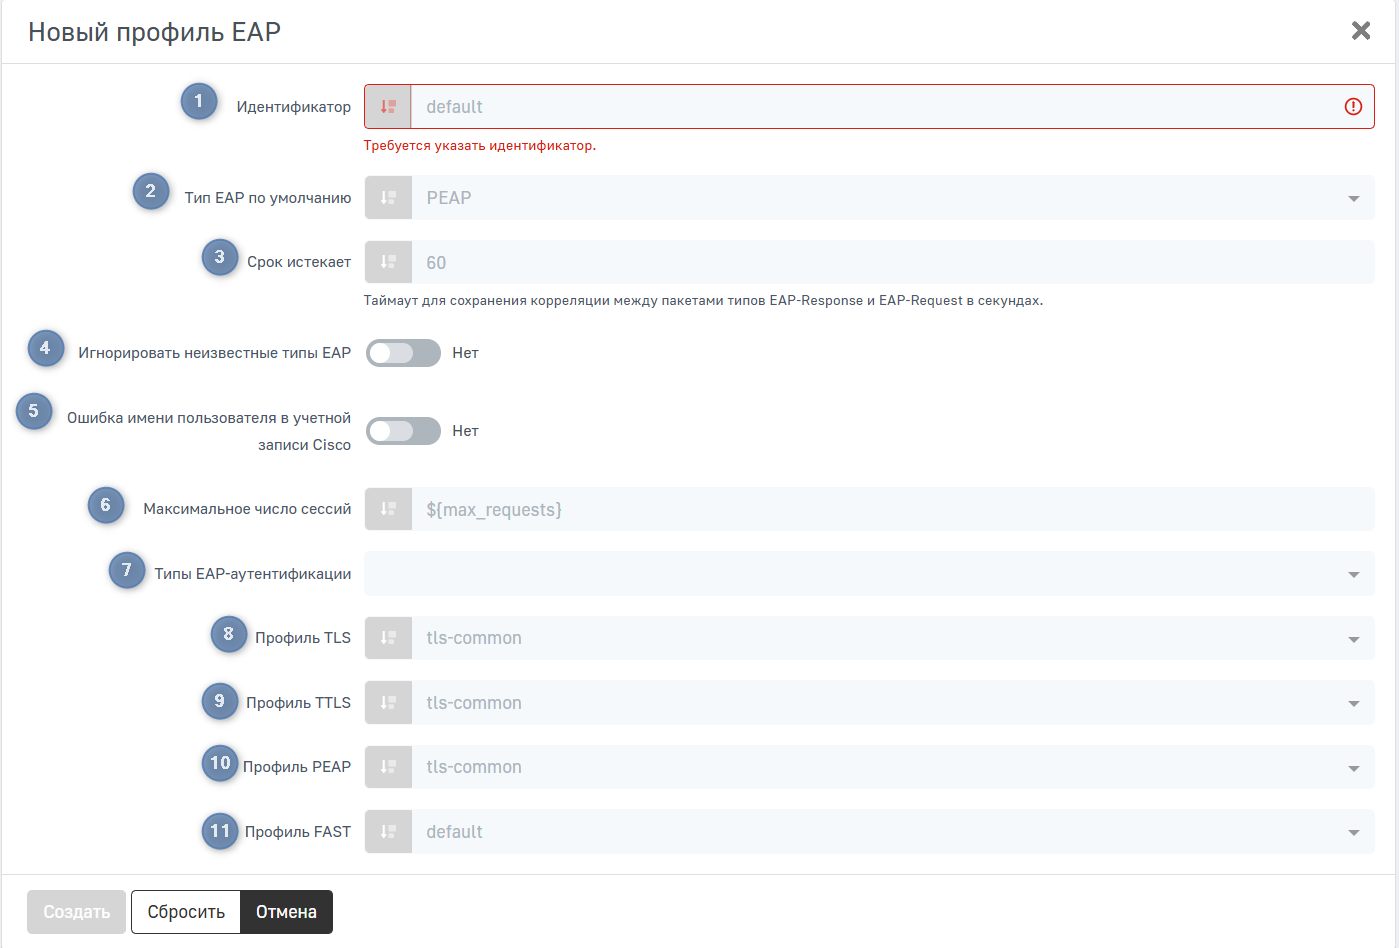This screenshot has width=1399, height=948.
Task: Enable Игнорировать неизвестные типы EAP toggle
Action: coord(403,353)
